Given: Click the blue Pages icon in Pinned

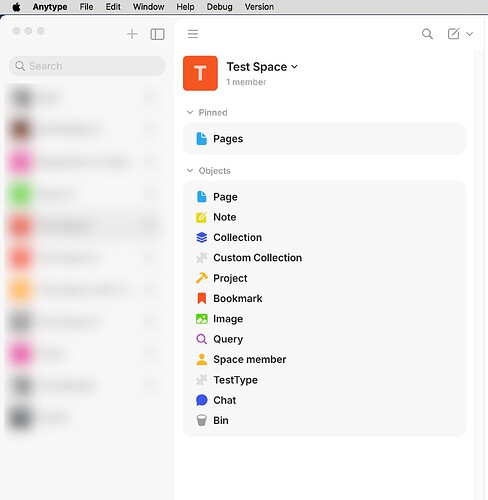Looking at the screenshot, I should [x=201, y=139].
